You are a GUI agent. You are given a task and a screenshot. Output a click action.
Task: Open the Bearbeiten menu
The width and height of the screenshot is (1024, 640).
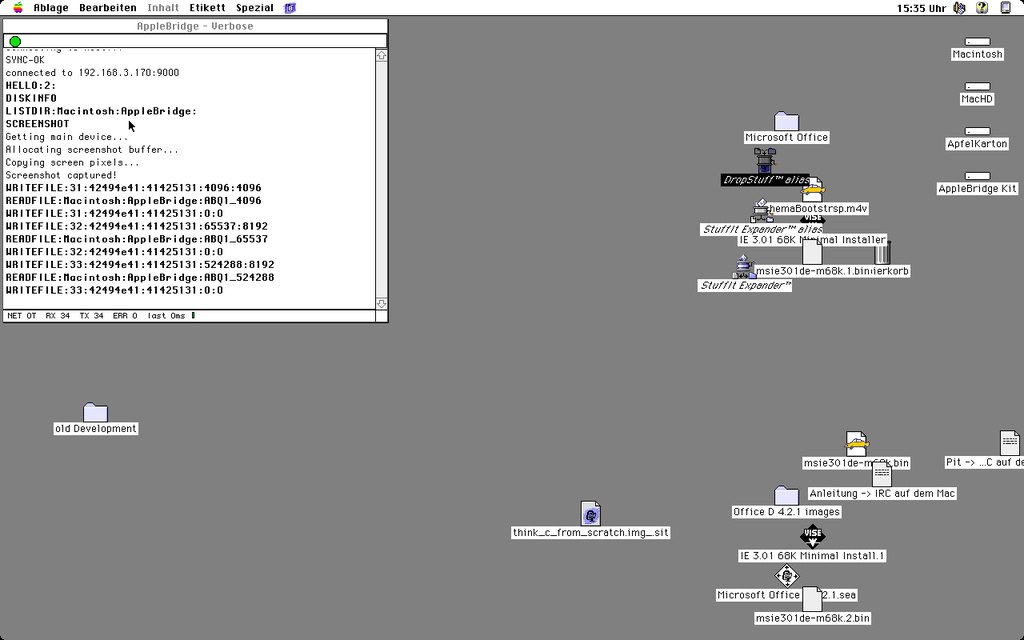pos(108,8)
